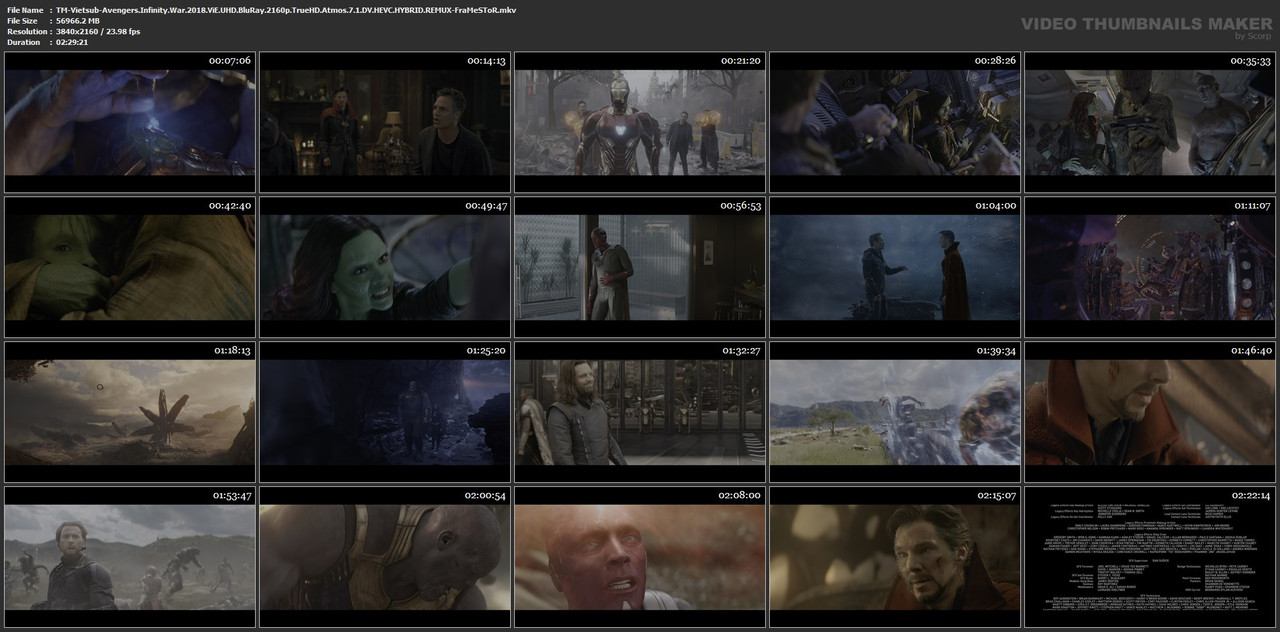Click the 01:53:47 timestamp text

coord(230,496)
